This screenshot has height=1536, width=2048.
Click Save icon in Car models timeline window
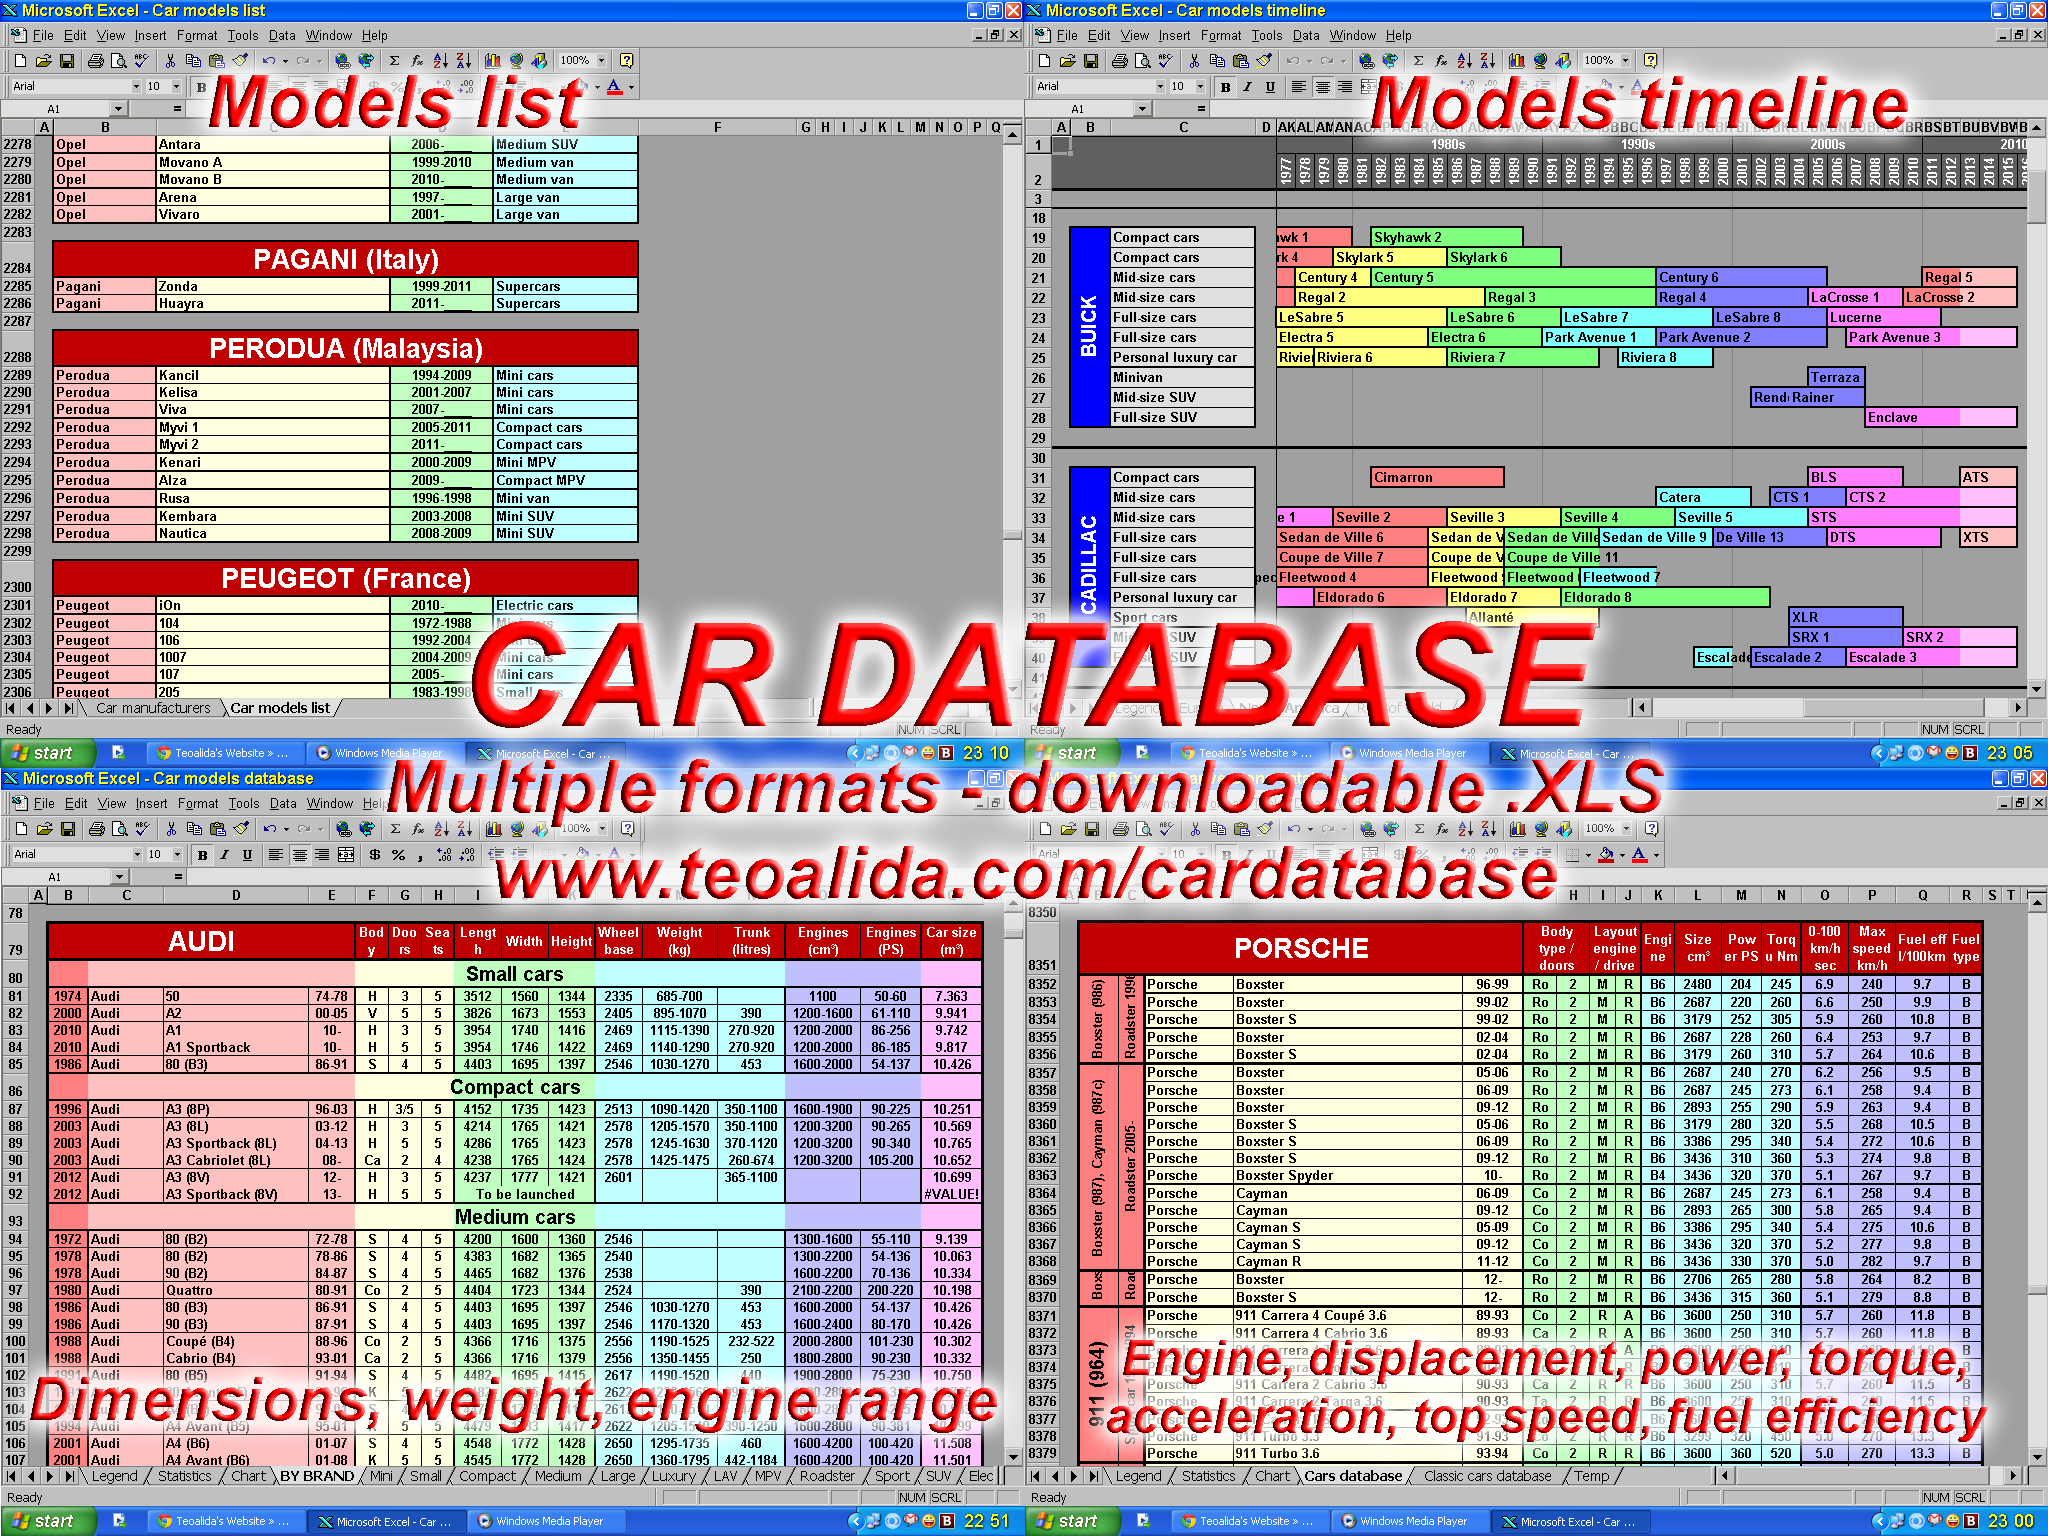[x=1091, y=61]
